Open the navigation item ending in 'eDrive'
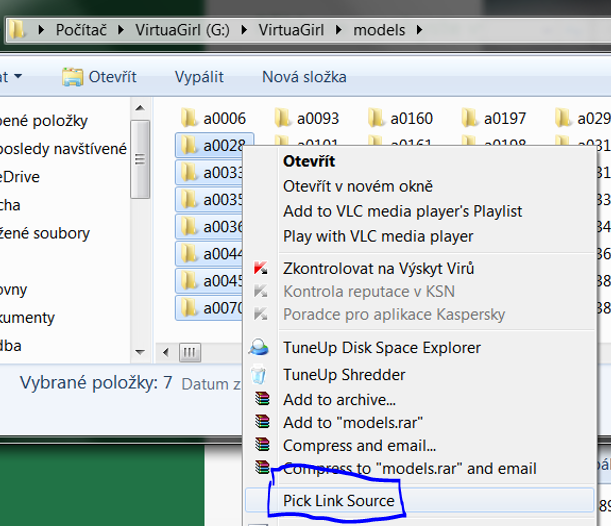 20,177
